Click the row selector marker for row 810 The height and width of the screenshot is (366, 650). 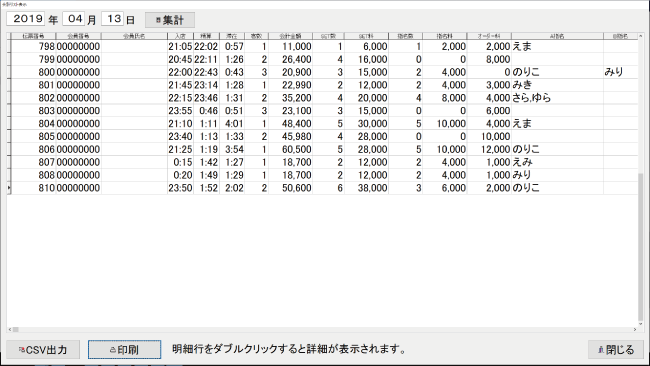coord(9,188)
